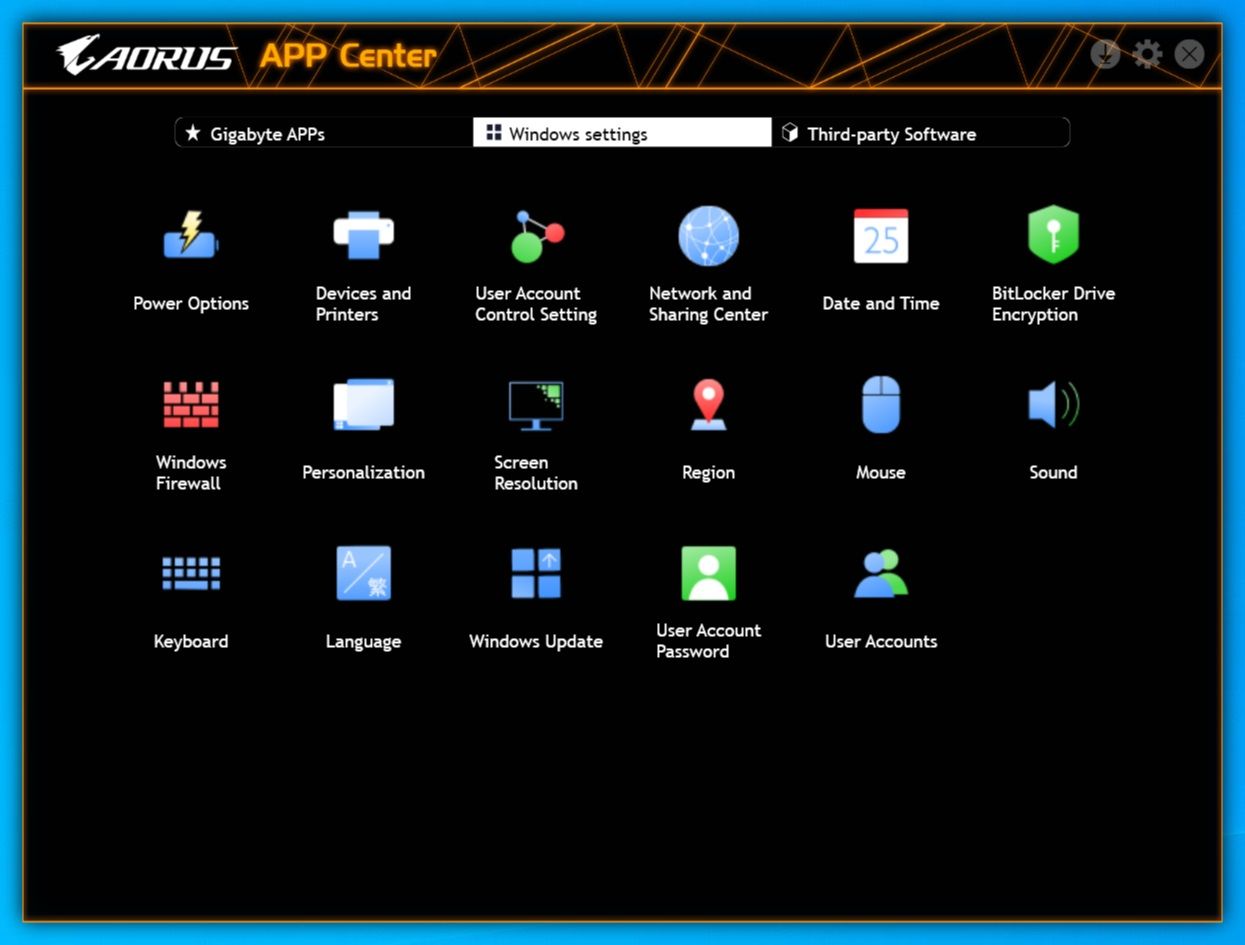Open APP Center settings gear

pyautogui.click(x=1147, y=54)
